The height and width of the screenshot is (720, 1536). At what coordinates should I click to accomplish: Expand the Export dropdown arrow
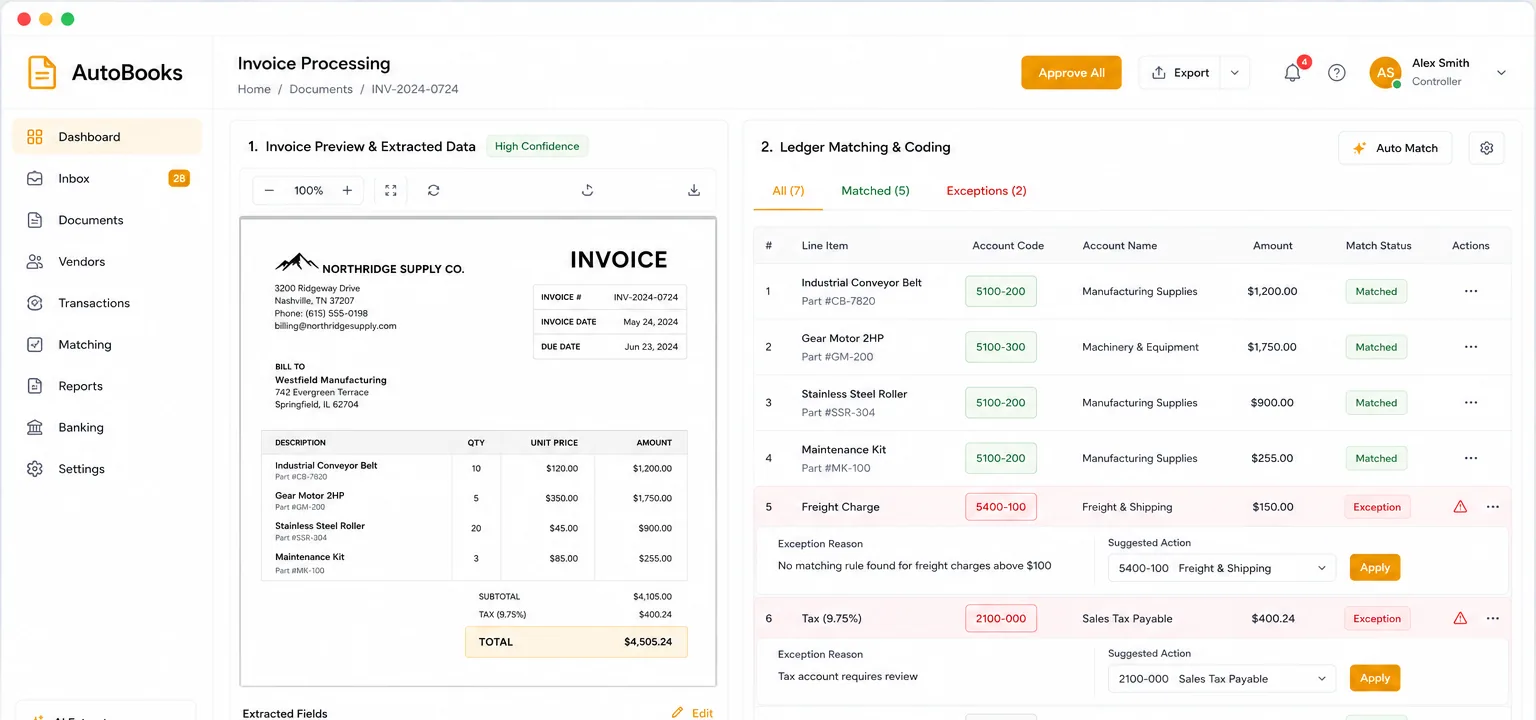pos(1235,73)
